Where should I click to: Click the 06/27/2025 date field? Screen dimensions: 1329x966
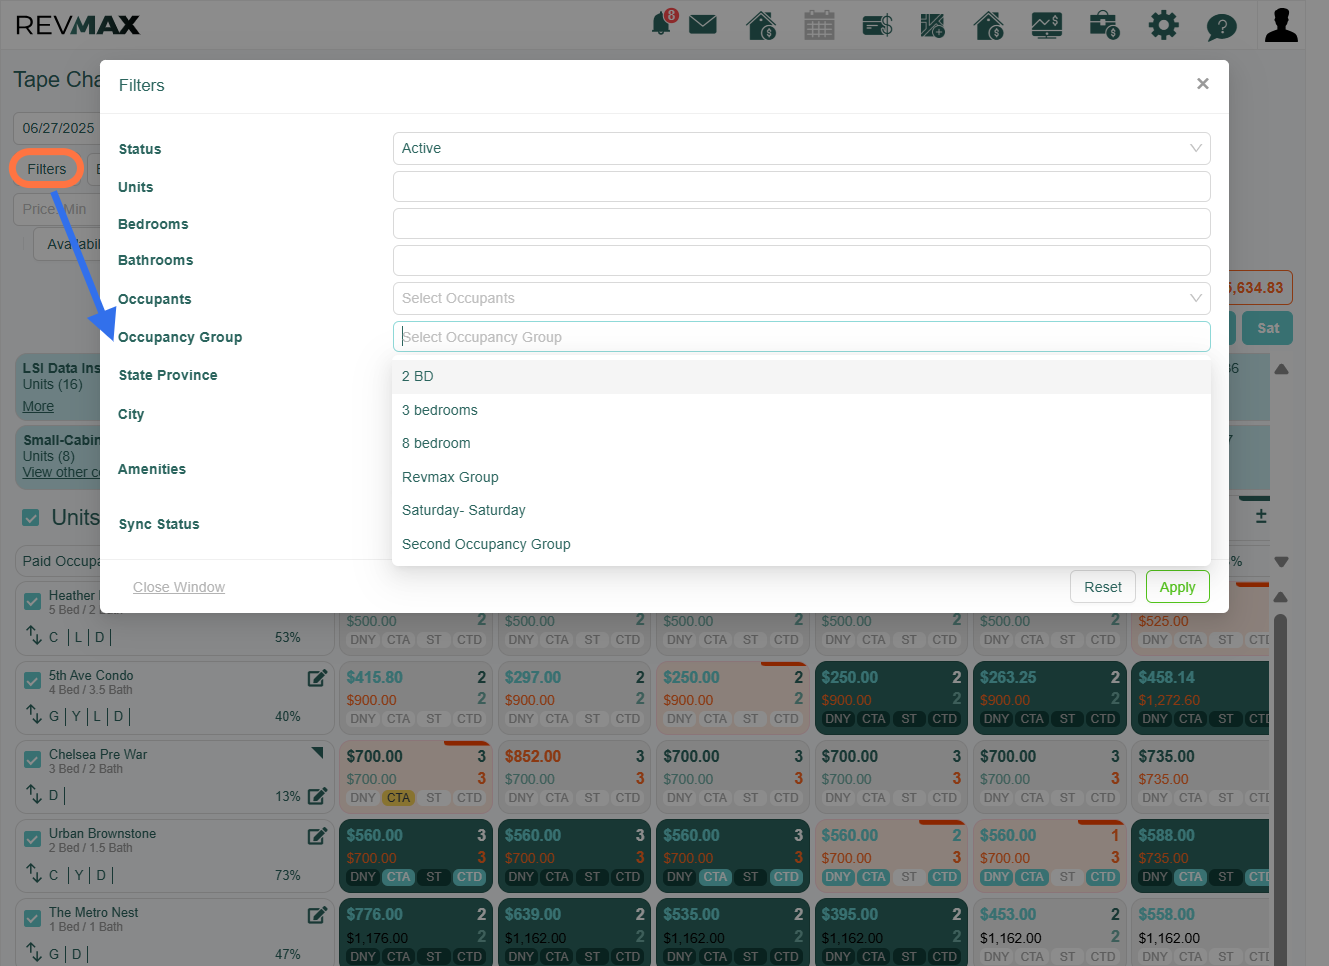pos(58,128)
